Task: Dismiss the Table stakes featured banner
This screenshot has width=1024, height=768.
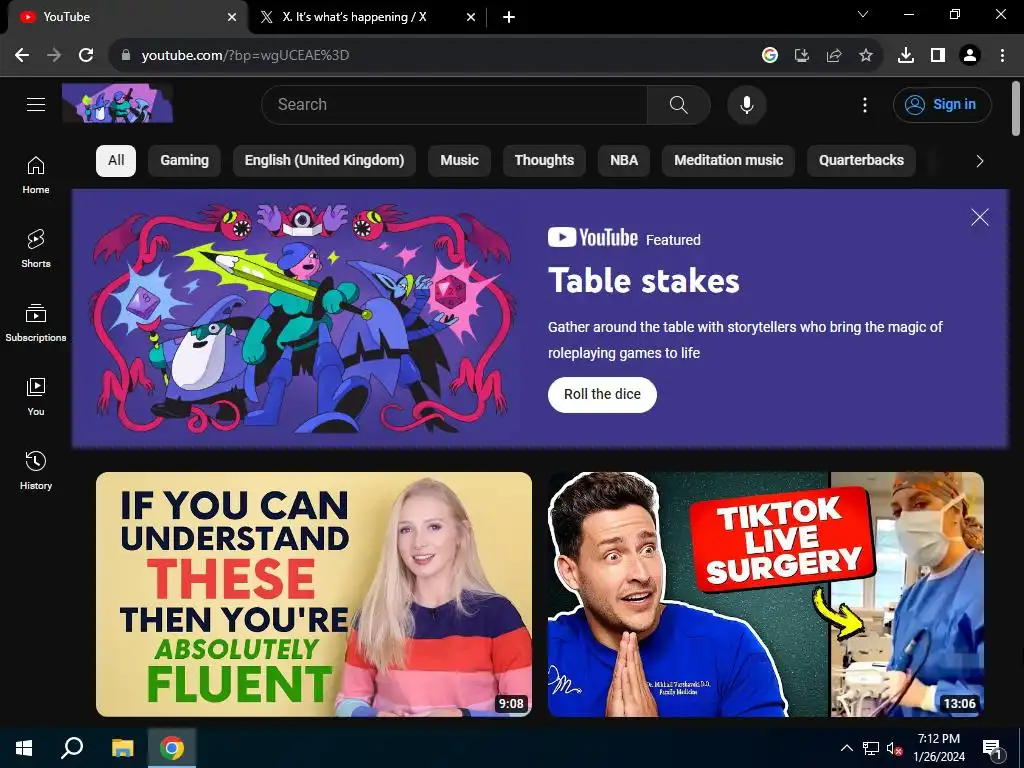Action: point(980,217)
